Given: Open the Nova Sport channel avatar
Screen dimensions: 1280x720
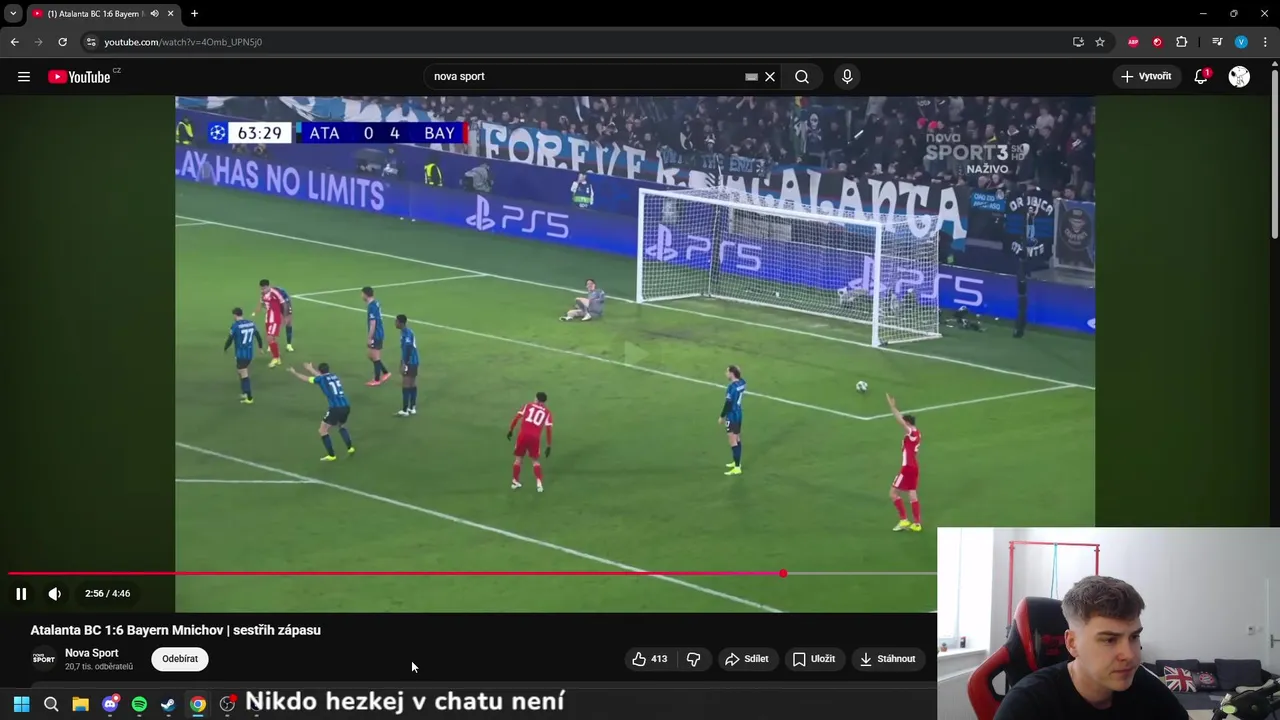Looking at the screenshot, I should (x=43, y=659).
